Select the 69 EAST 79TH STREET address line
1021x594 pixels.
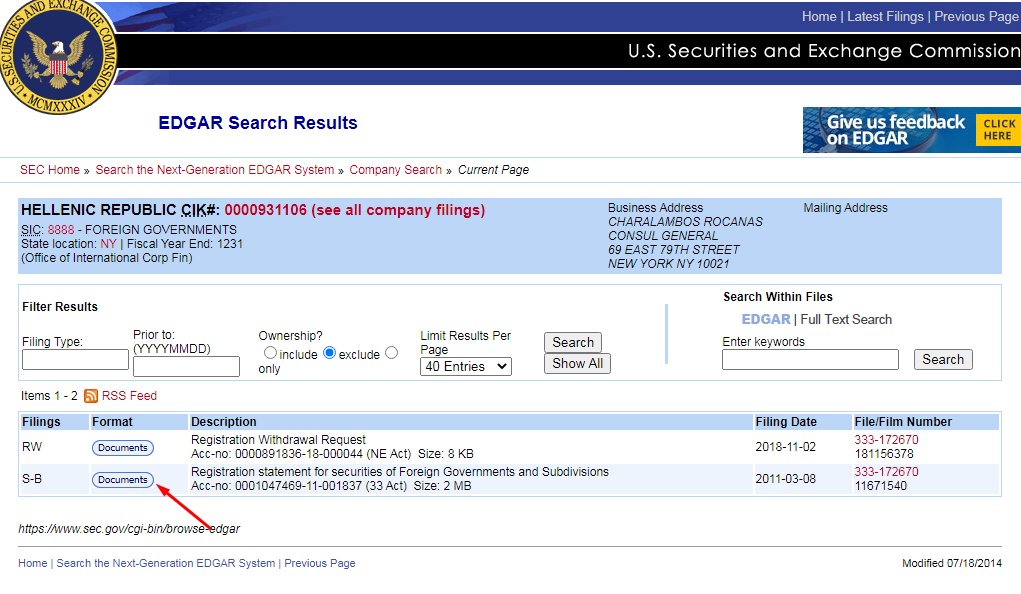673,250
